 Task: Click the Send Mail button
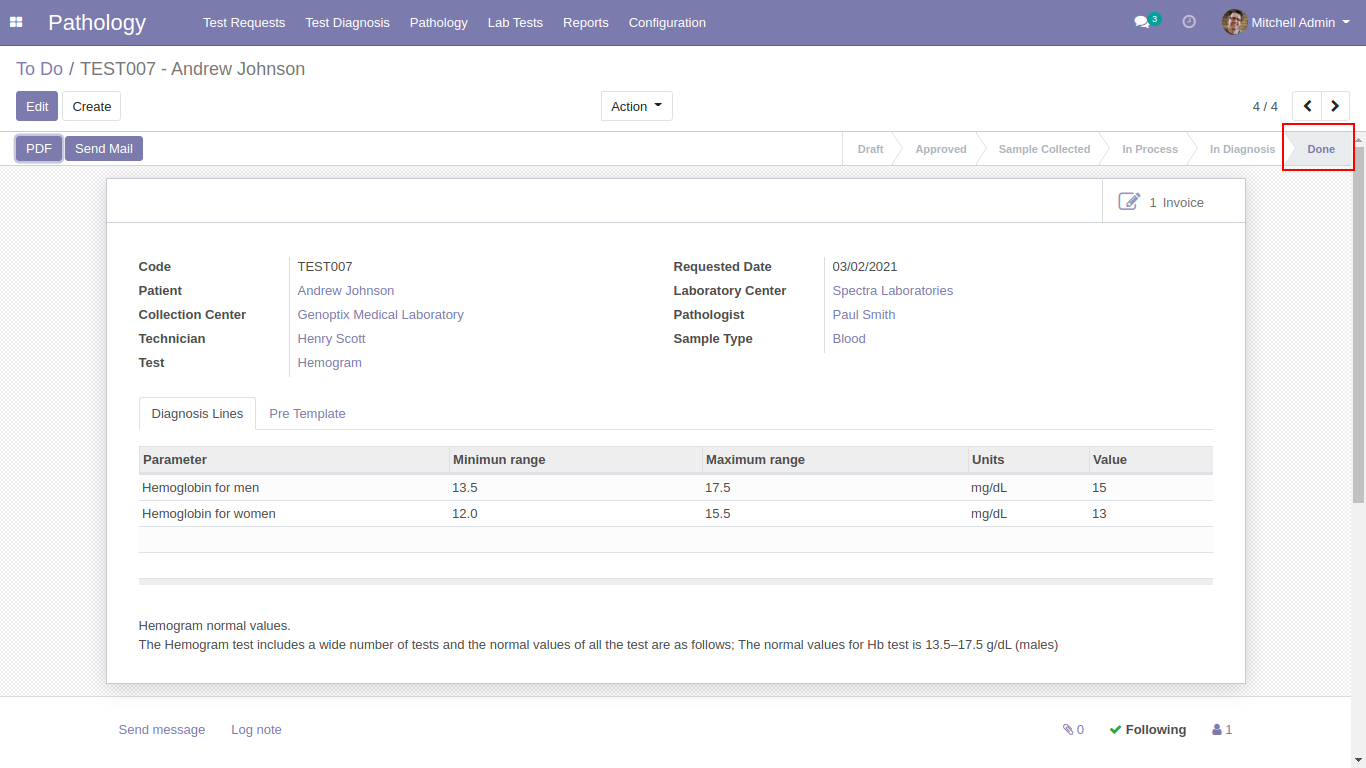point(104,149)
